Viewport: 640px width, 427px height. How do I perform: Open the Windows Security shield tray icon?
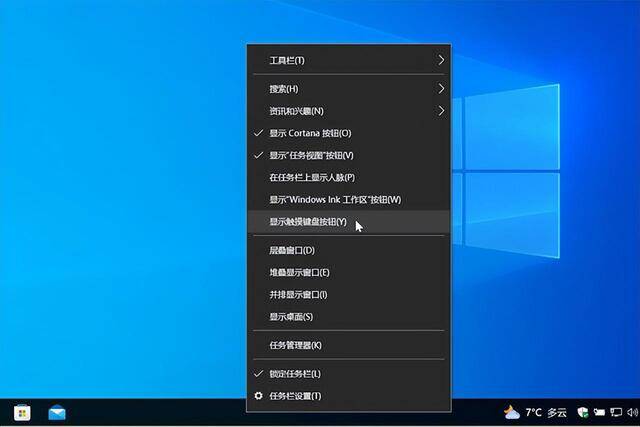[583, 413]
